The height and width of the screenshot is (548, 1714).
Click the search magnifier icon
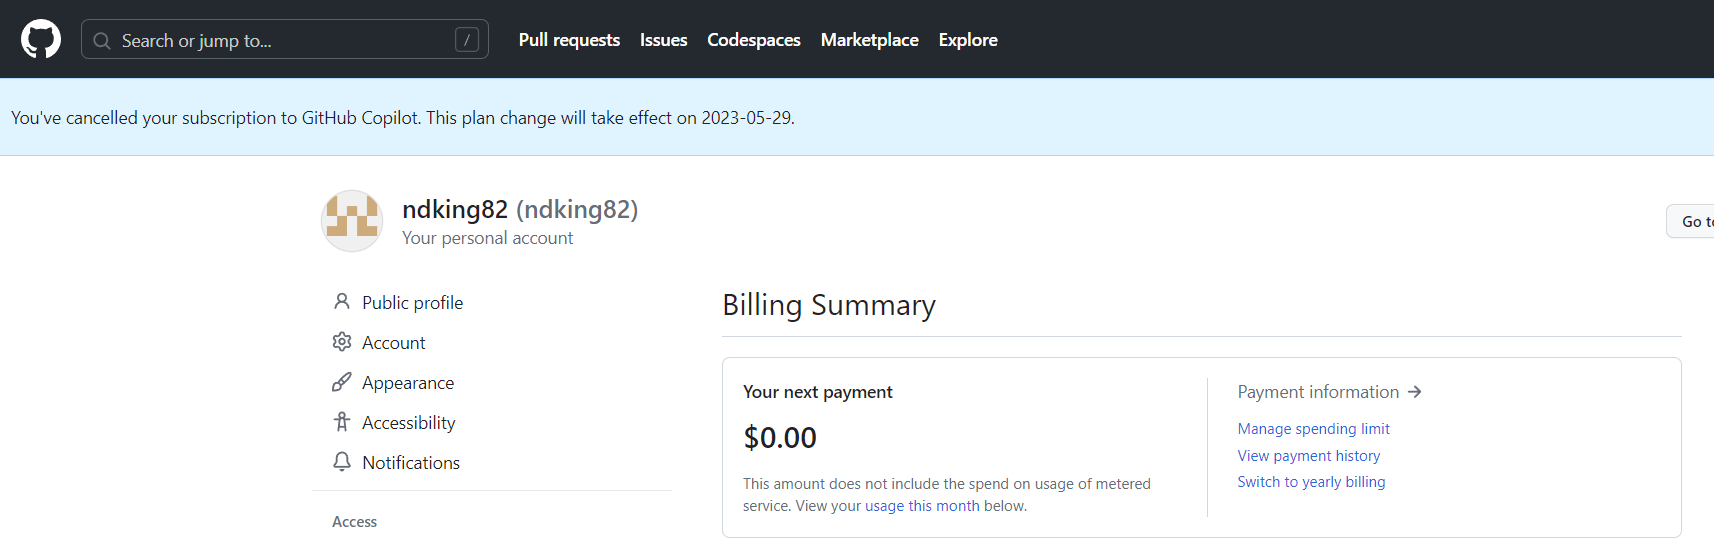(102, 41)
